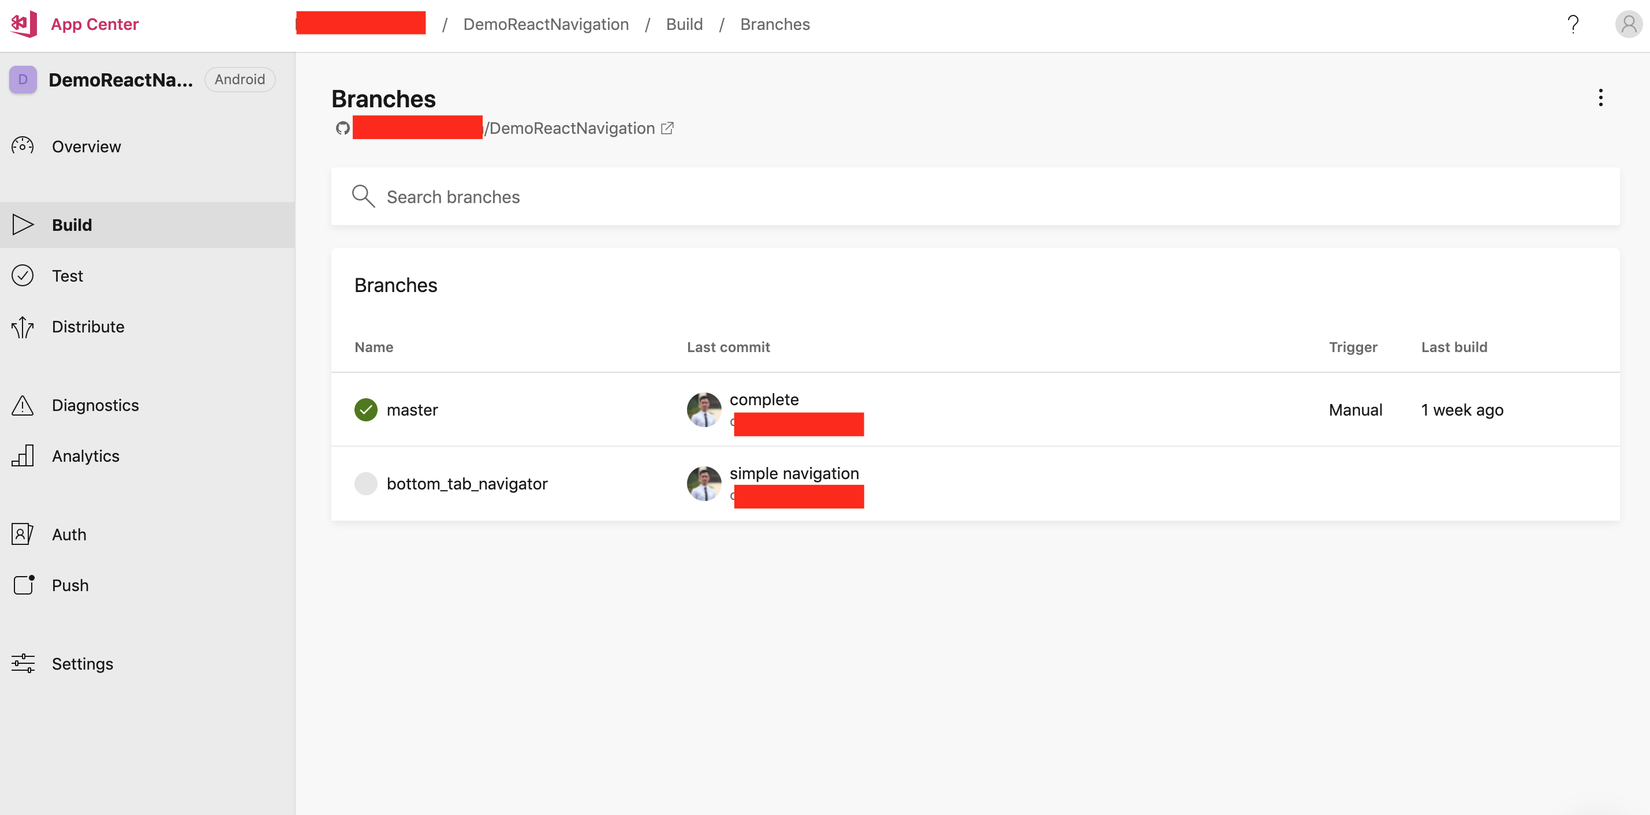Open the DemoReactNavigation GitHub repository link
Image resolution: width=1650 pixels, height=815 pixels.
point(571,128)
